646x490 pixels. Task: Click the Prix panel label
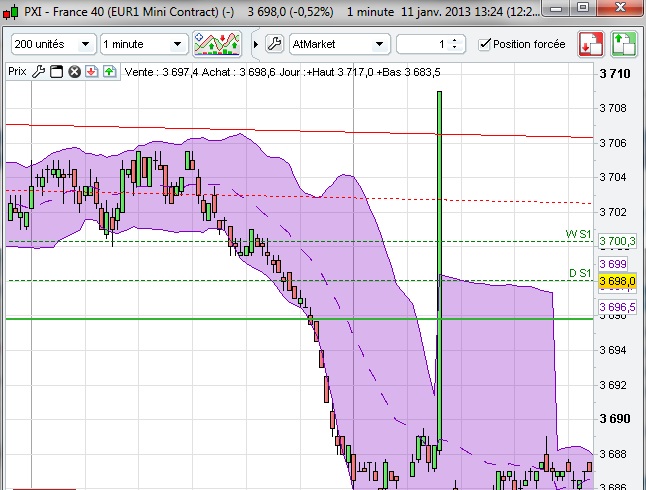click(17, 71)
